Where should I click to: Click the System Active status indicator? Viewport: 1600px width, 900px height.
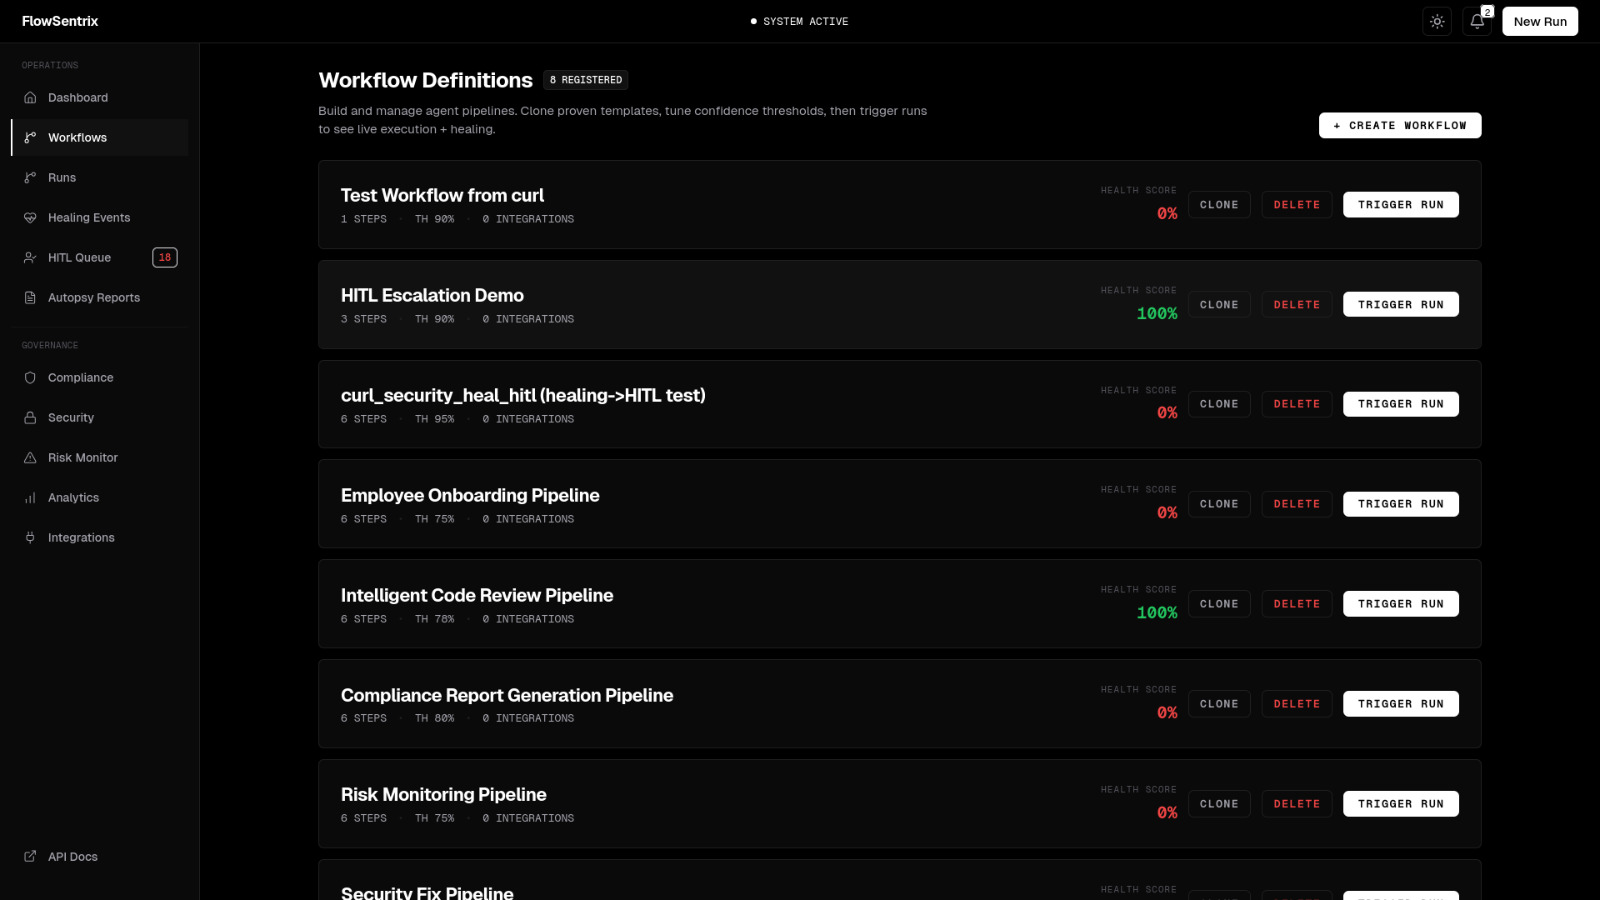click(x=800, y=21)
